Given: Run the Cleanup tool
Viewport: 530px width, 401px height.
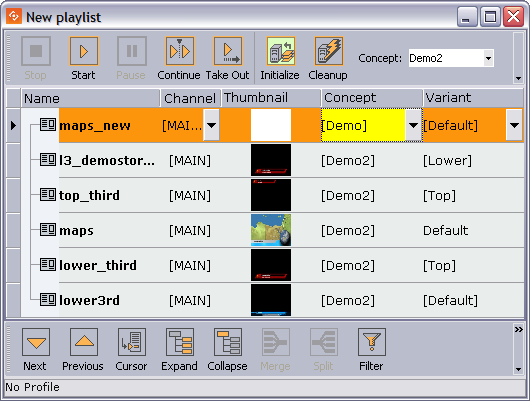Looking at the screenshot, I should [329, 51].
